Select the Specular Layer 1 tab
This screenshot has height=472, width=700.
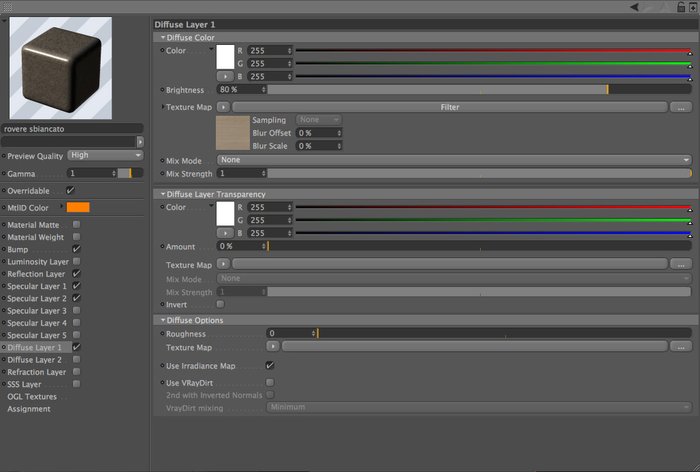[x=37, y=286]
